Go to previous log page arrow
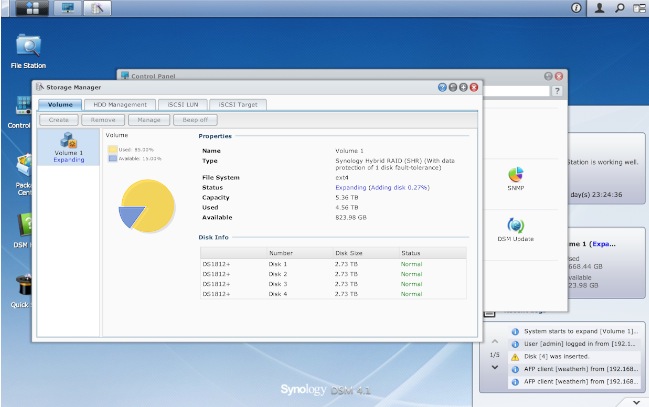Image resolution: width=649 pixels, height=407 pixels. pos(495,342)
